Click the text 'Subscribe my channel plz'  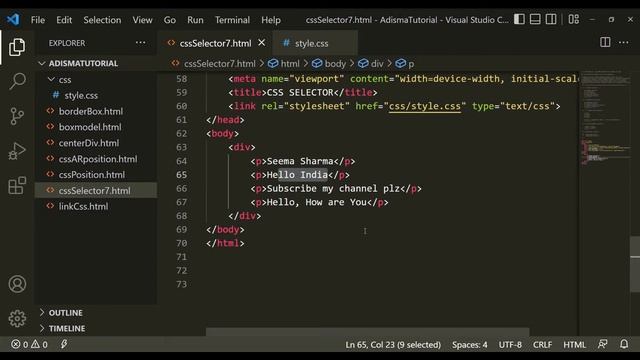point(333,189)
